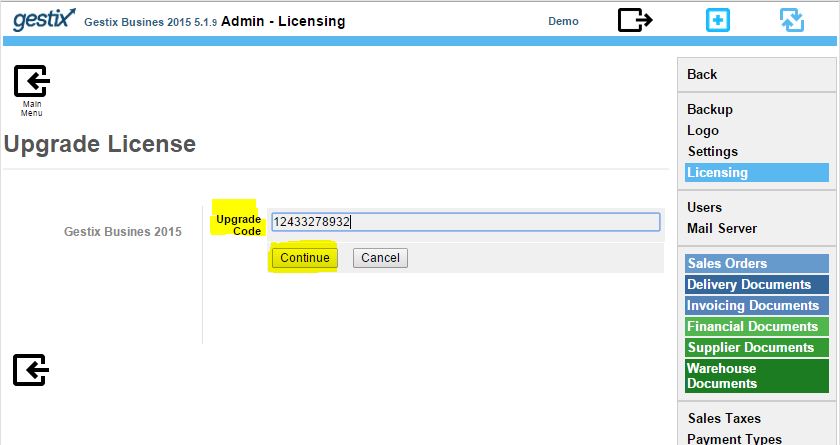The height and width of the screenshot is (445, 840).
Task: Click the blue refresh arrows icon
Action: point(792,20)
